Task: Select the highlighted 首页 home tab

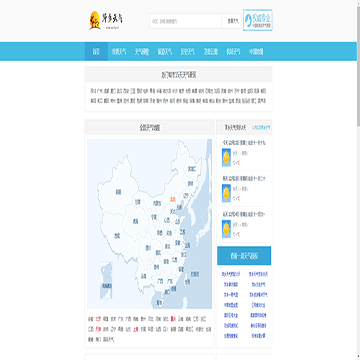Action: 96,52
